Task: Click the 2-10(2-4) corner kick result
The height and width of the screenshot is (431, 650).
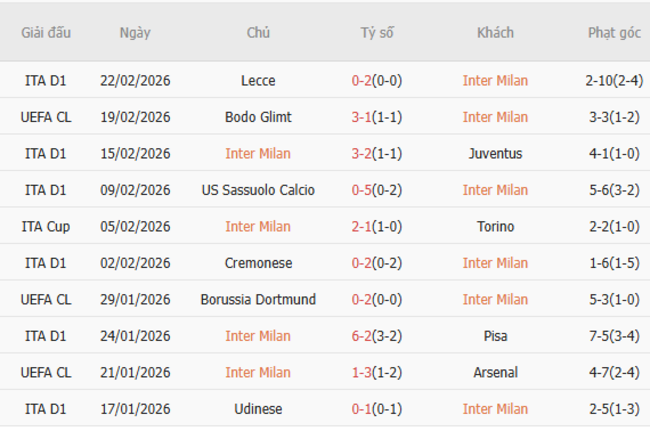Action: 614,81
